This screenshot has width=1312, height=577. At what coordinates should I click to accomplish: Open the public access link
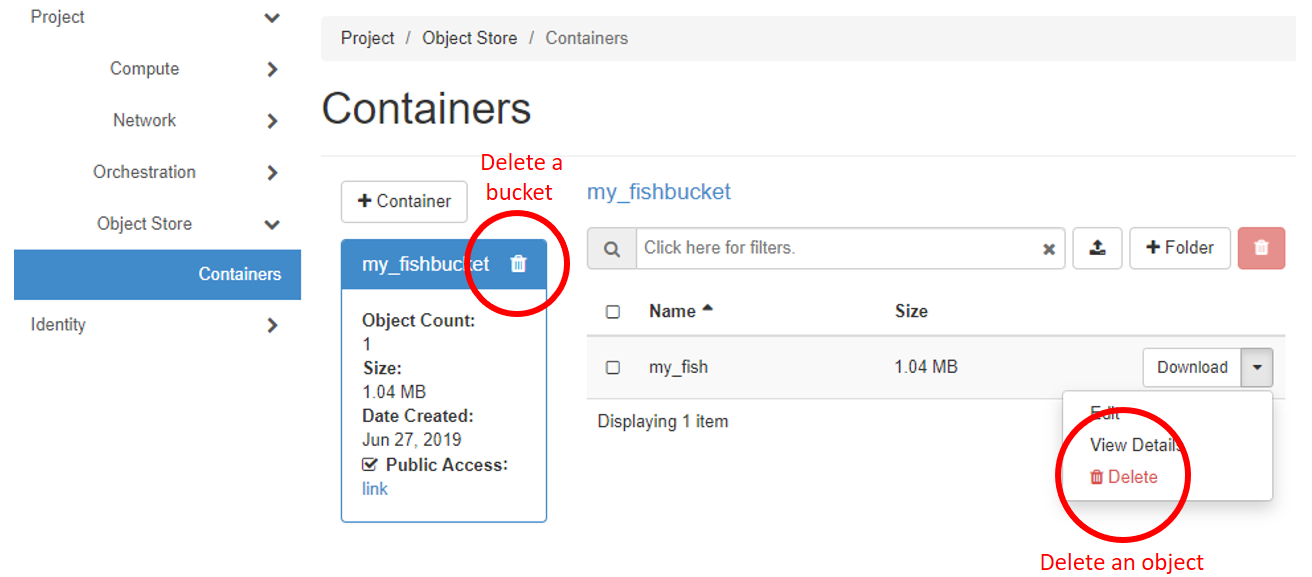tap(375, 489)
